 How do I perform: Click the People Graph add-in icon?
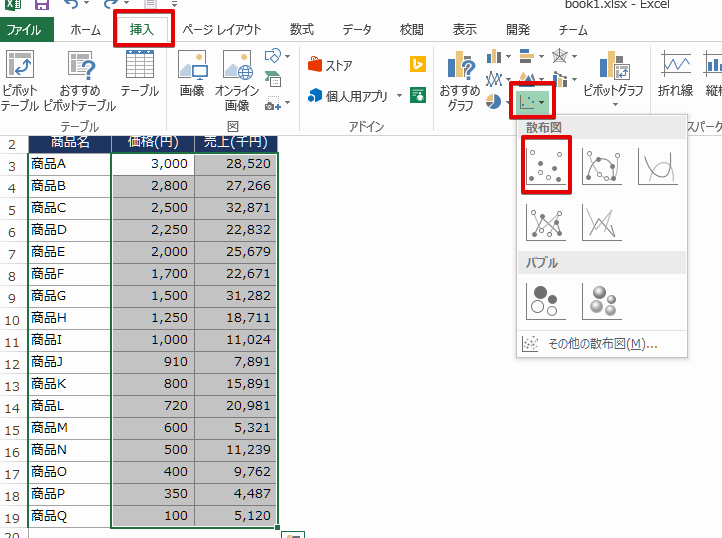[418, 95]
